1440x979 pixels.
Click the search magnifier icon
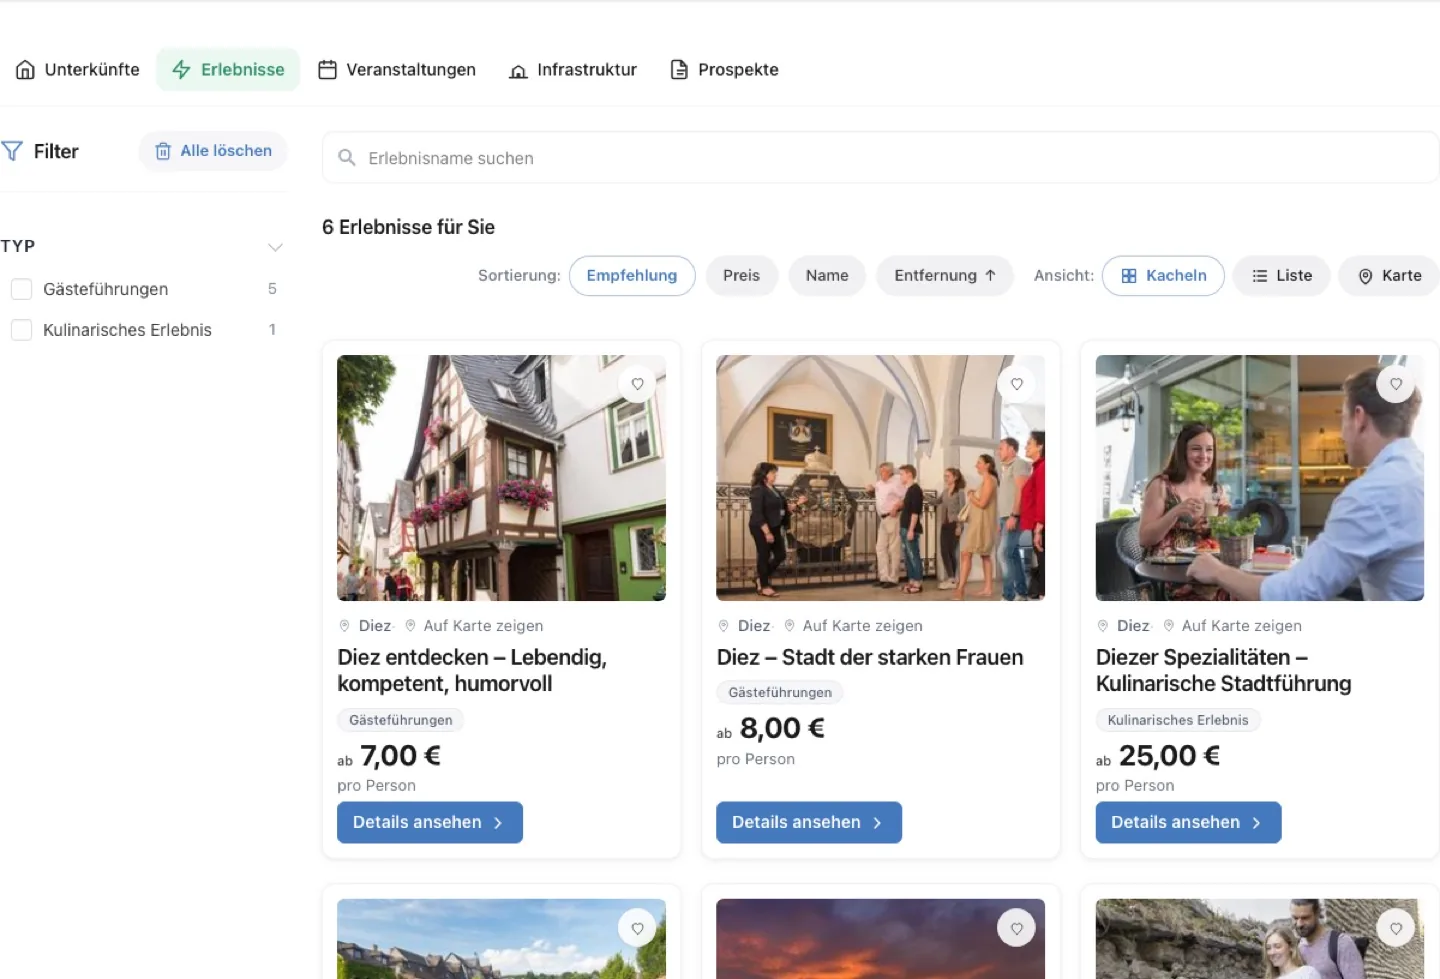point(347,158)
